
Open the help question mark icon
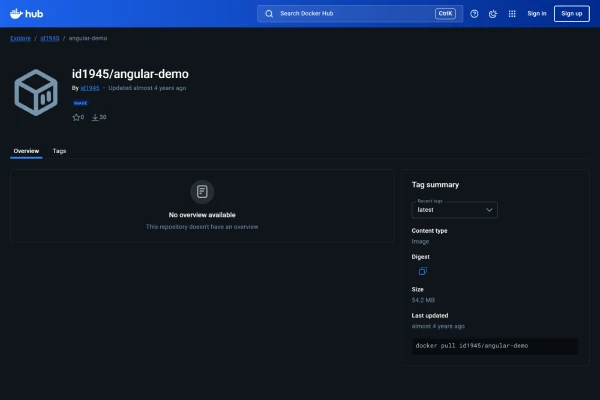point(474,14)
